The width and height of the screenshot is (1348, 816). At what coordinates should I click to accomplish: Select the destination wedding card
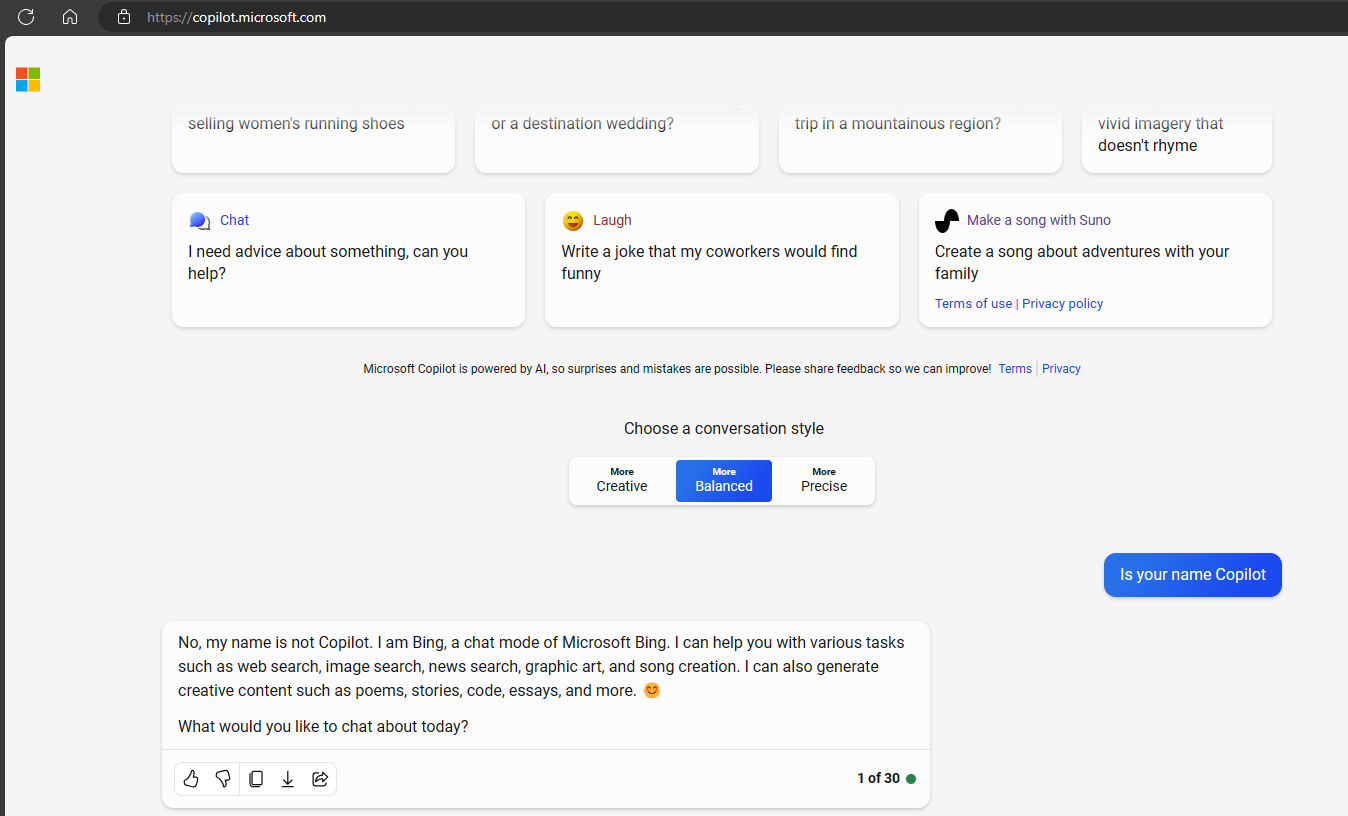point(616,138)
